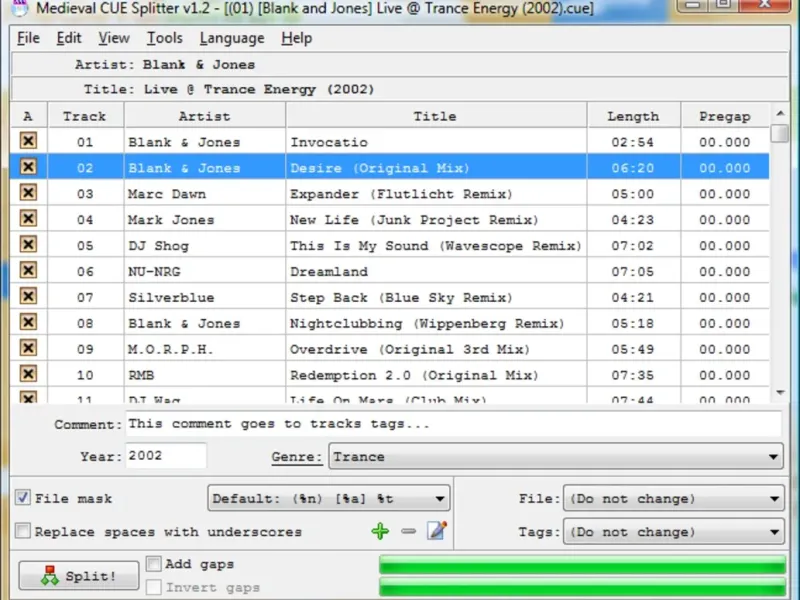Select the Nightclubbing (Wippenberg Remix) title cell
The height and width of the screenshot is (600, 800).
pyautogui.click(x=436, y=323)
